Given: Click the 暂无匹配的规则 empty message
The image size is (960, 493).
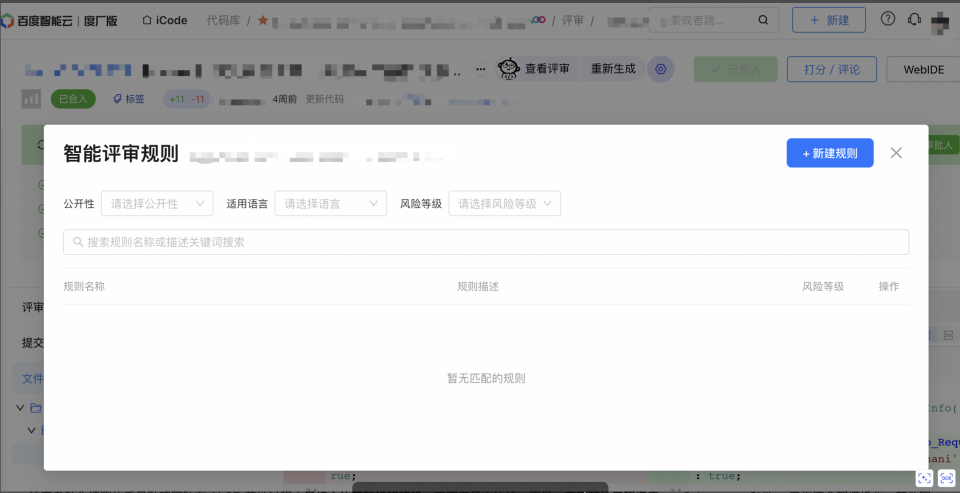Looking at the screenshot, I should pos(486,378).
